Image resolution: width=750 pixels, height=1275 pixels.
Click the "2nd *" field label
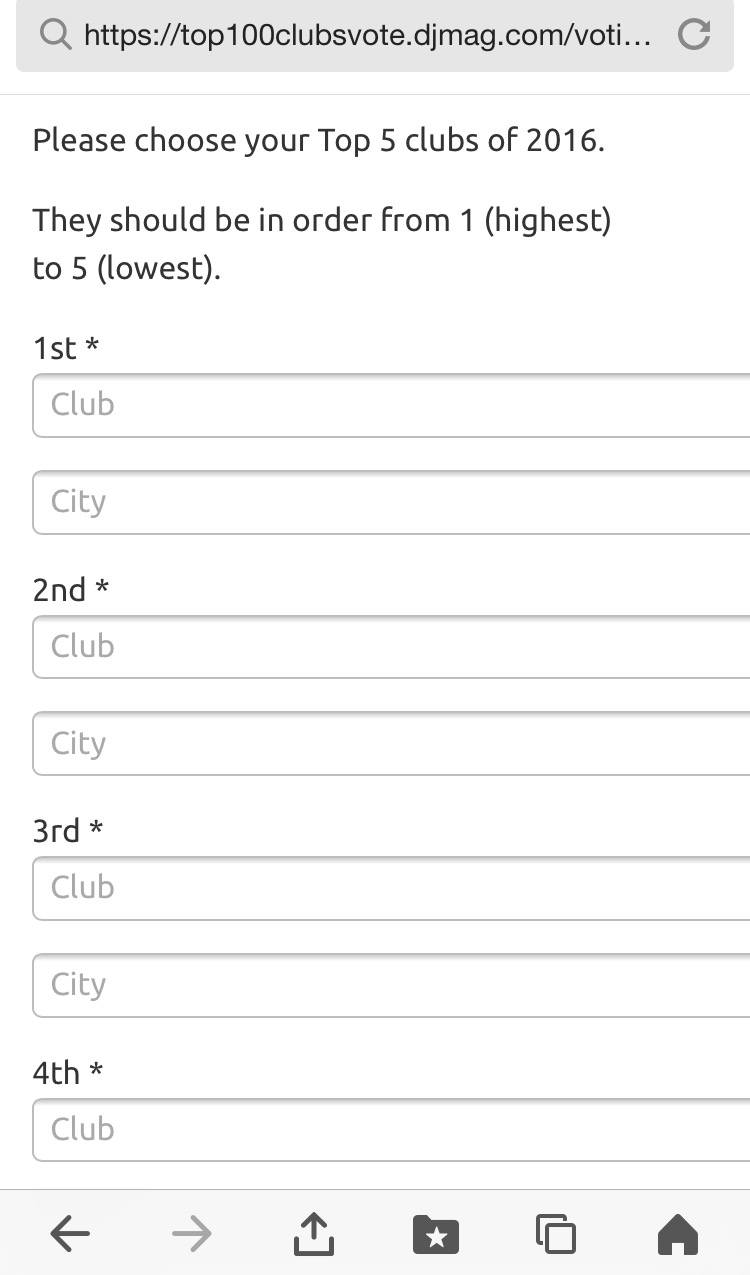[x=70, y=590]
